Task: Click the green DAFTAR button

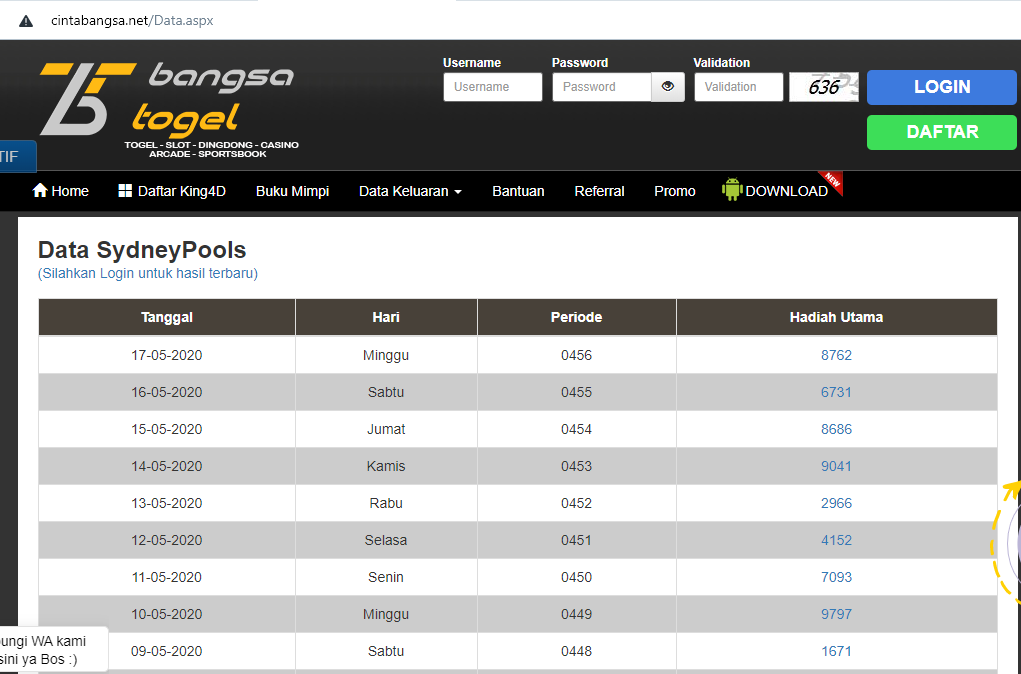Action: 942,132
